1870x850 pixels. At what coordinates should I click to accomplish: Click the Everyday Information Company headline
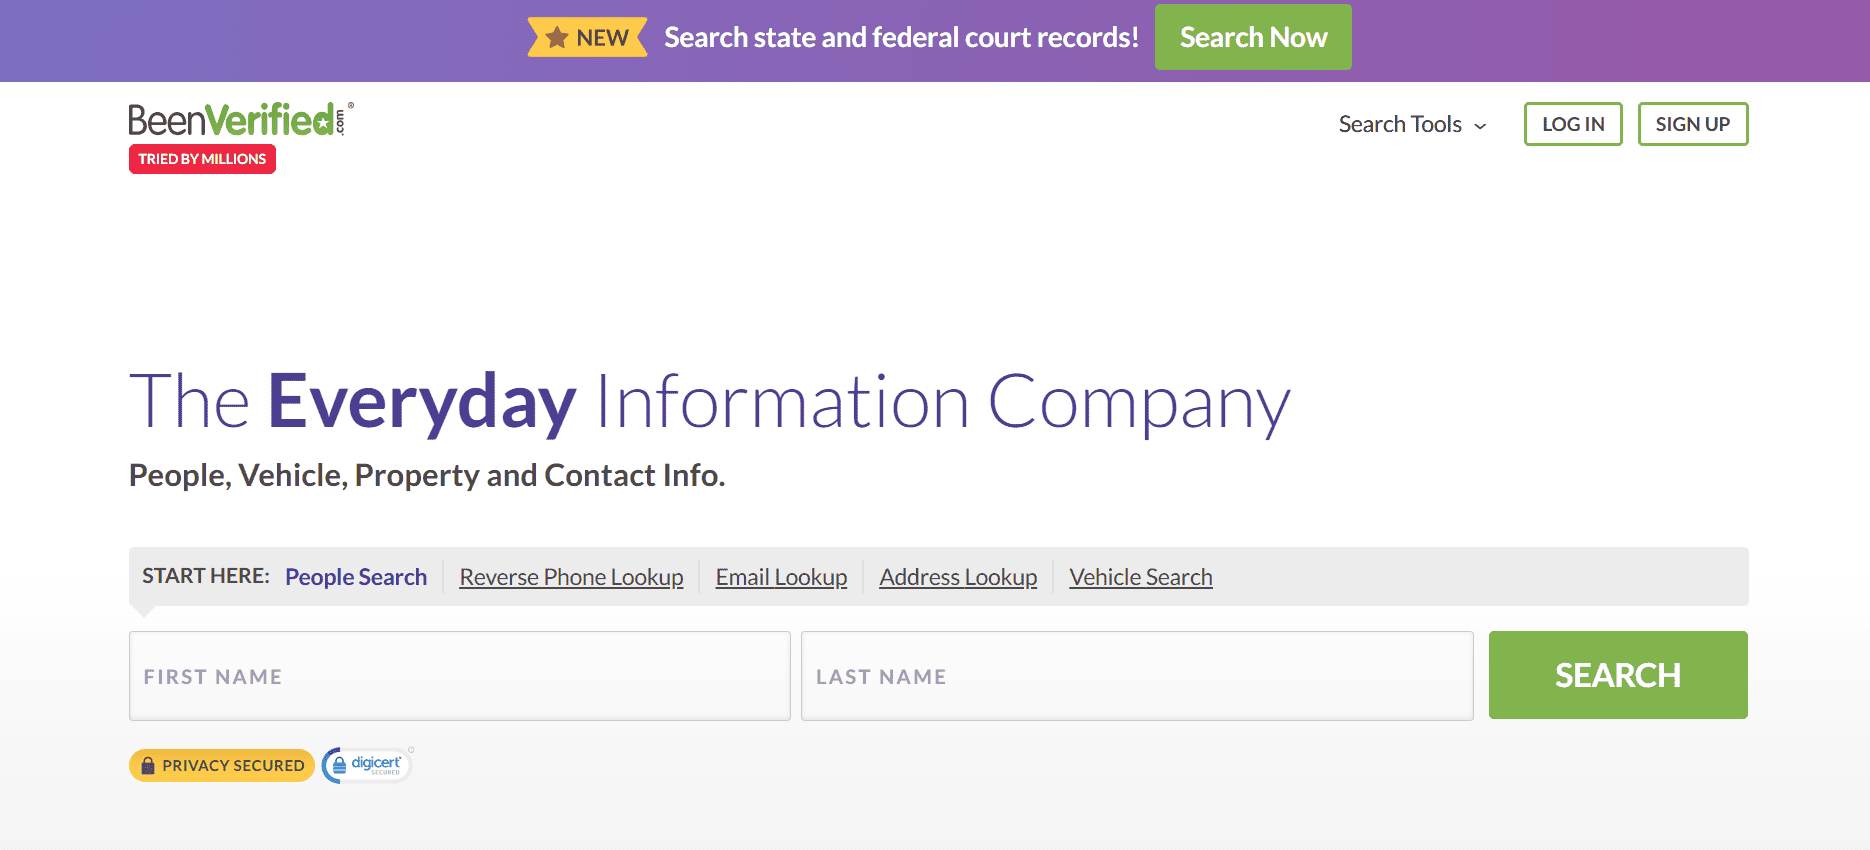coord(709,402)
